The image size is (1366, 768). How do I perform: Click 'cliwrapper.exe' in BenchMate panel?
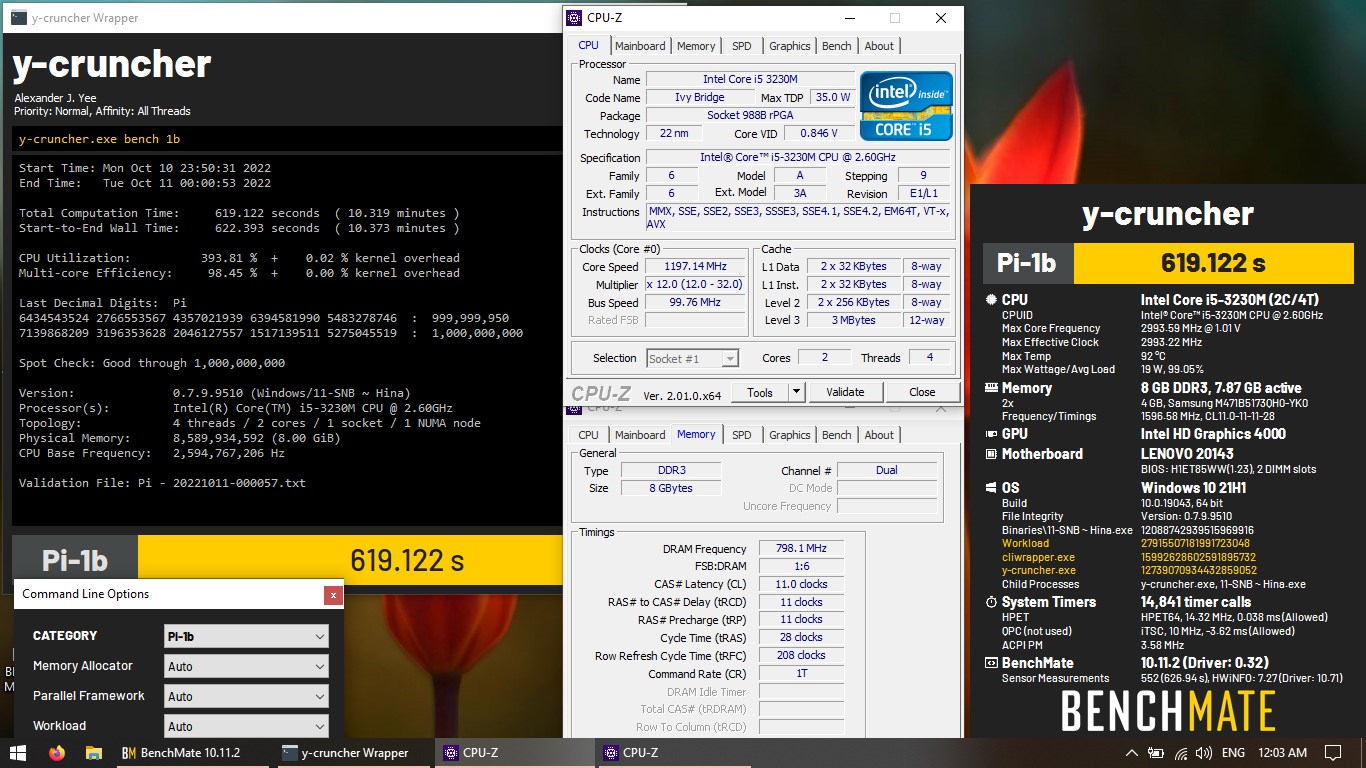(1038, 558)
